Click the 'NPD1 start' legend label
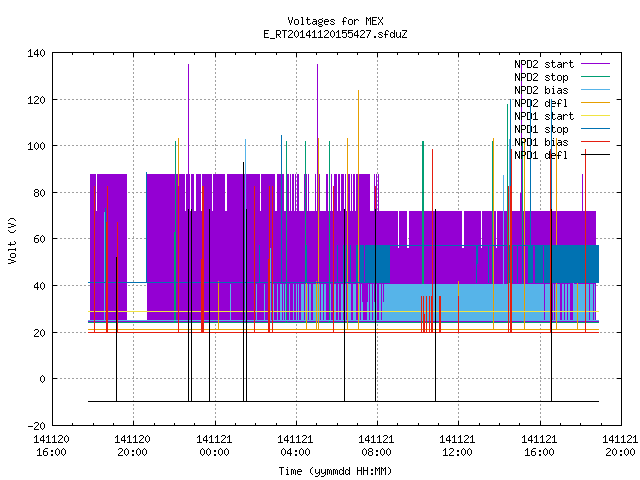 click(544, 116)
